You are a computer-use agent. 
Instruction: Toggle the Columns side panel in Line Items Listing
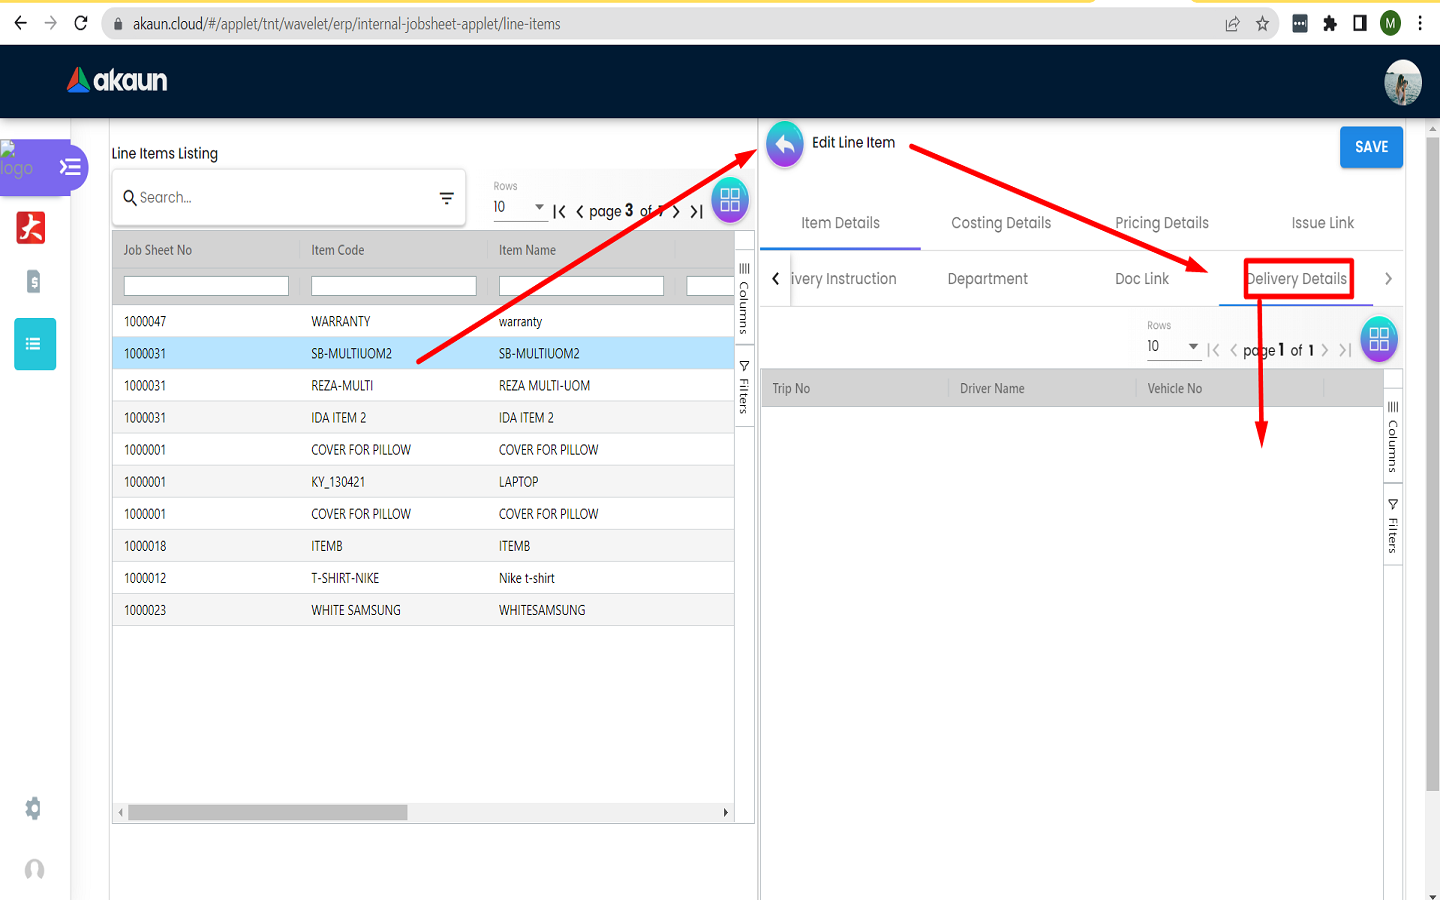[x=744, y=297]
